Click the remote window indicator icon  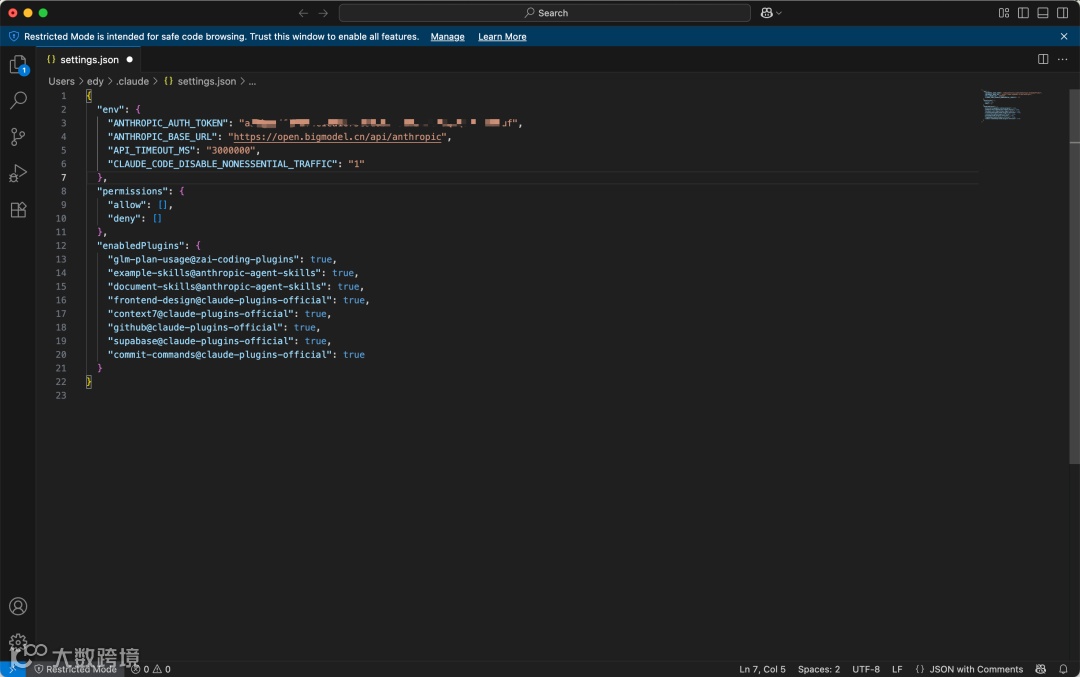[x=12, y=669]
